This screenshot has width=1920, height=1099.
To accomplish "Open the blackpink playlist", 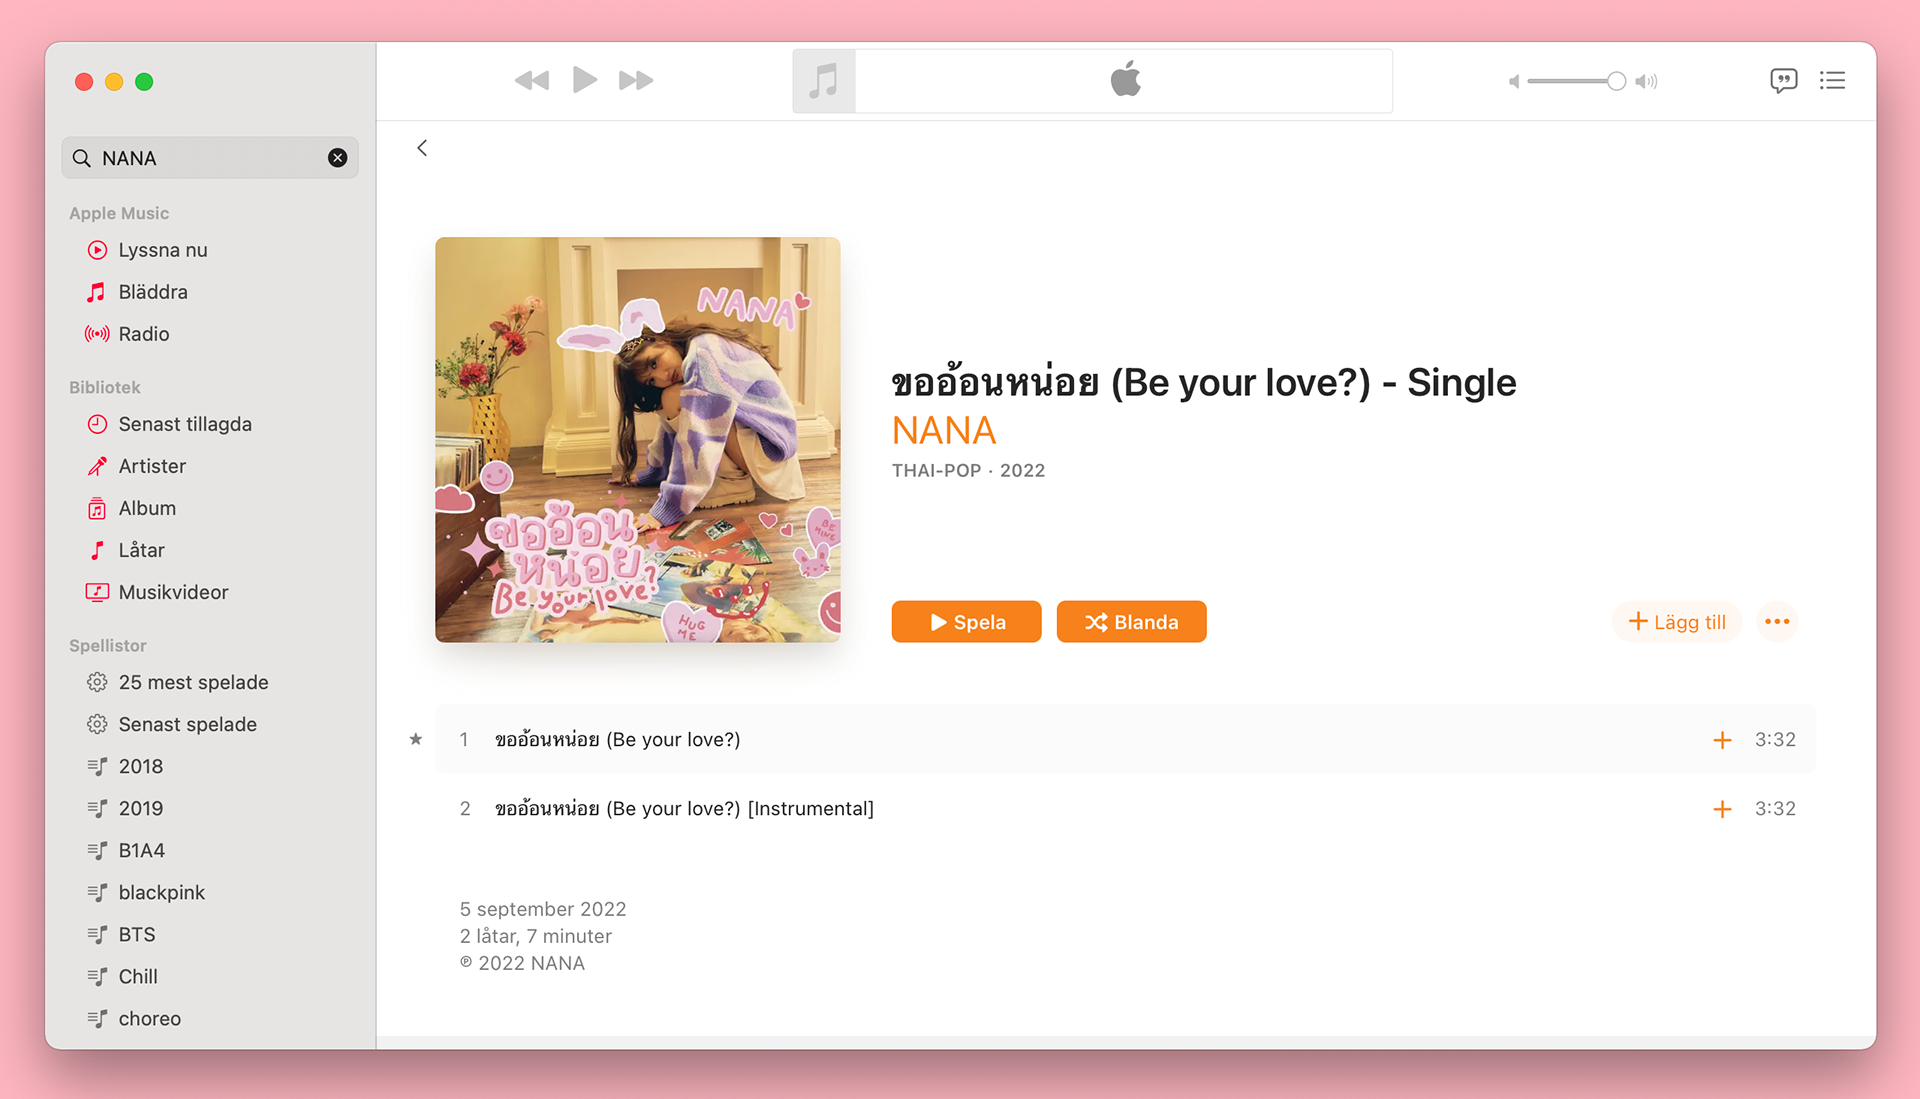I will (x=162, y=892).
